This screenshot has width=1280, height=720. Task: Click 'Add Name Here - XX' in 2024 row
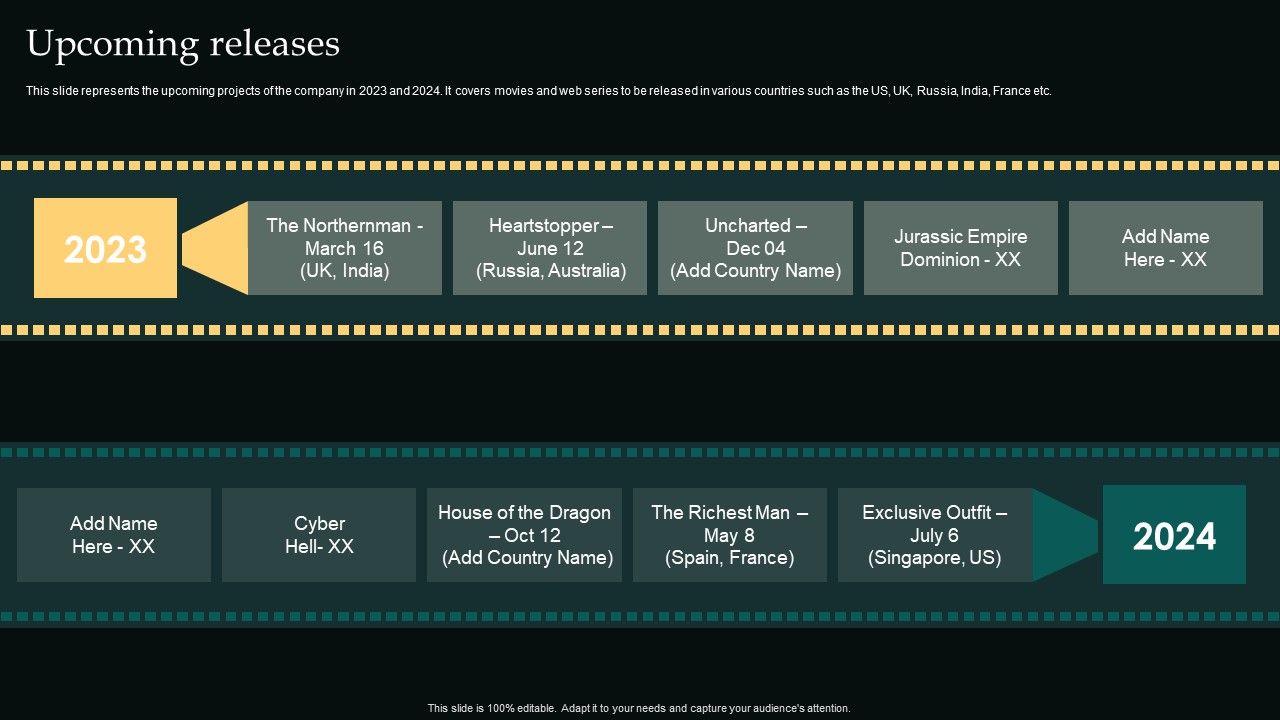point(114,535)
